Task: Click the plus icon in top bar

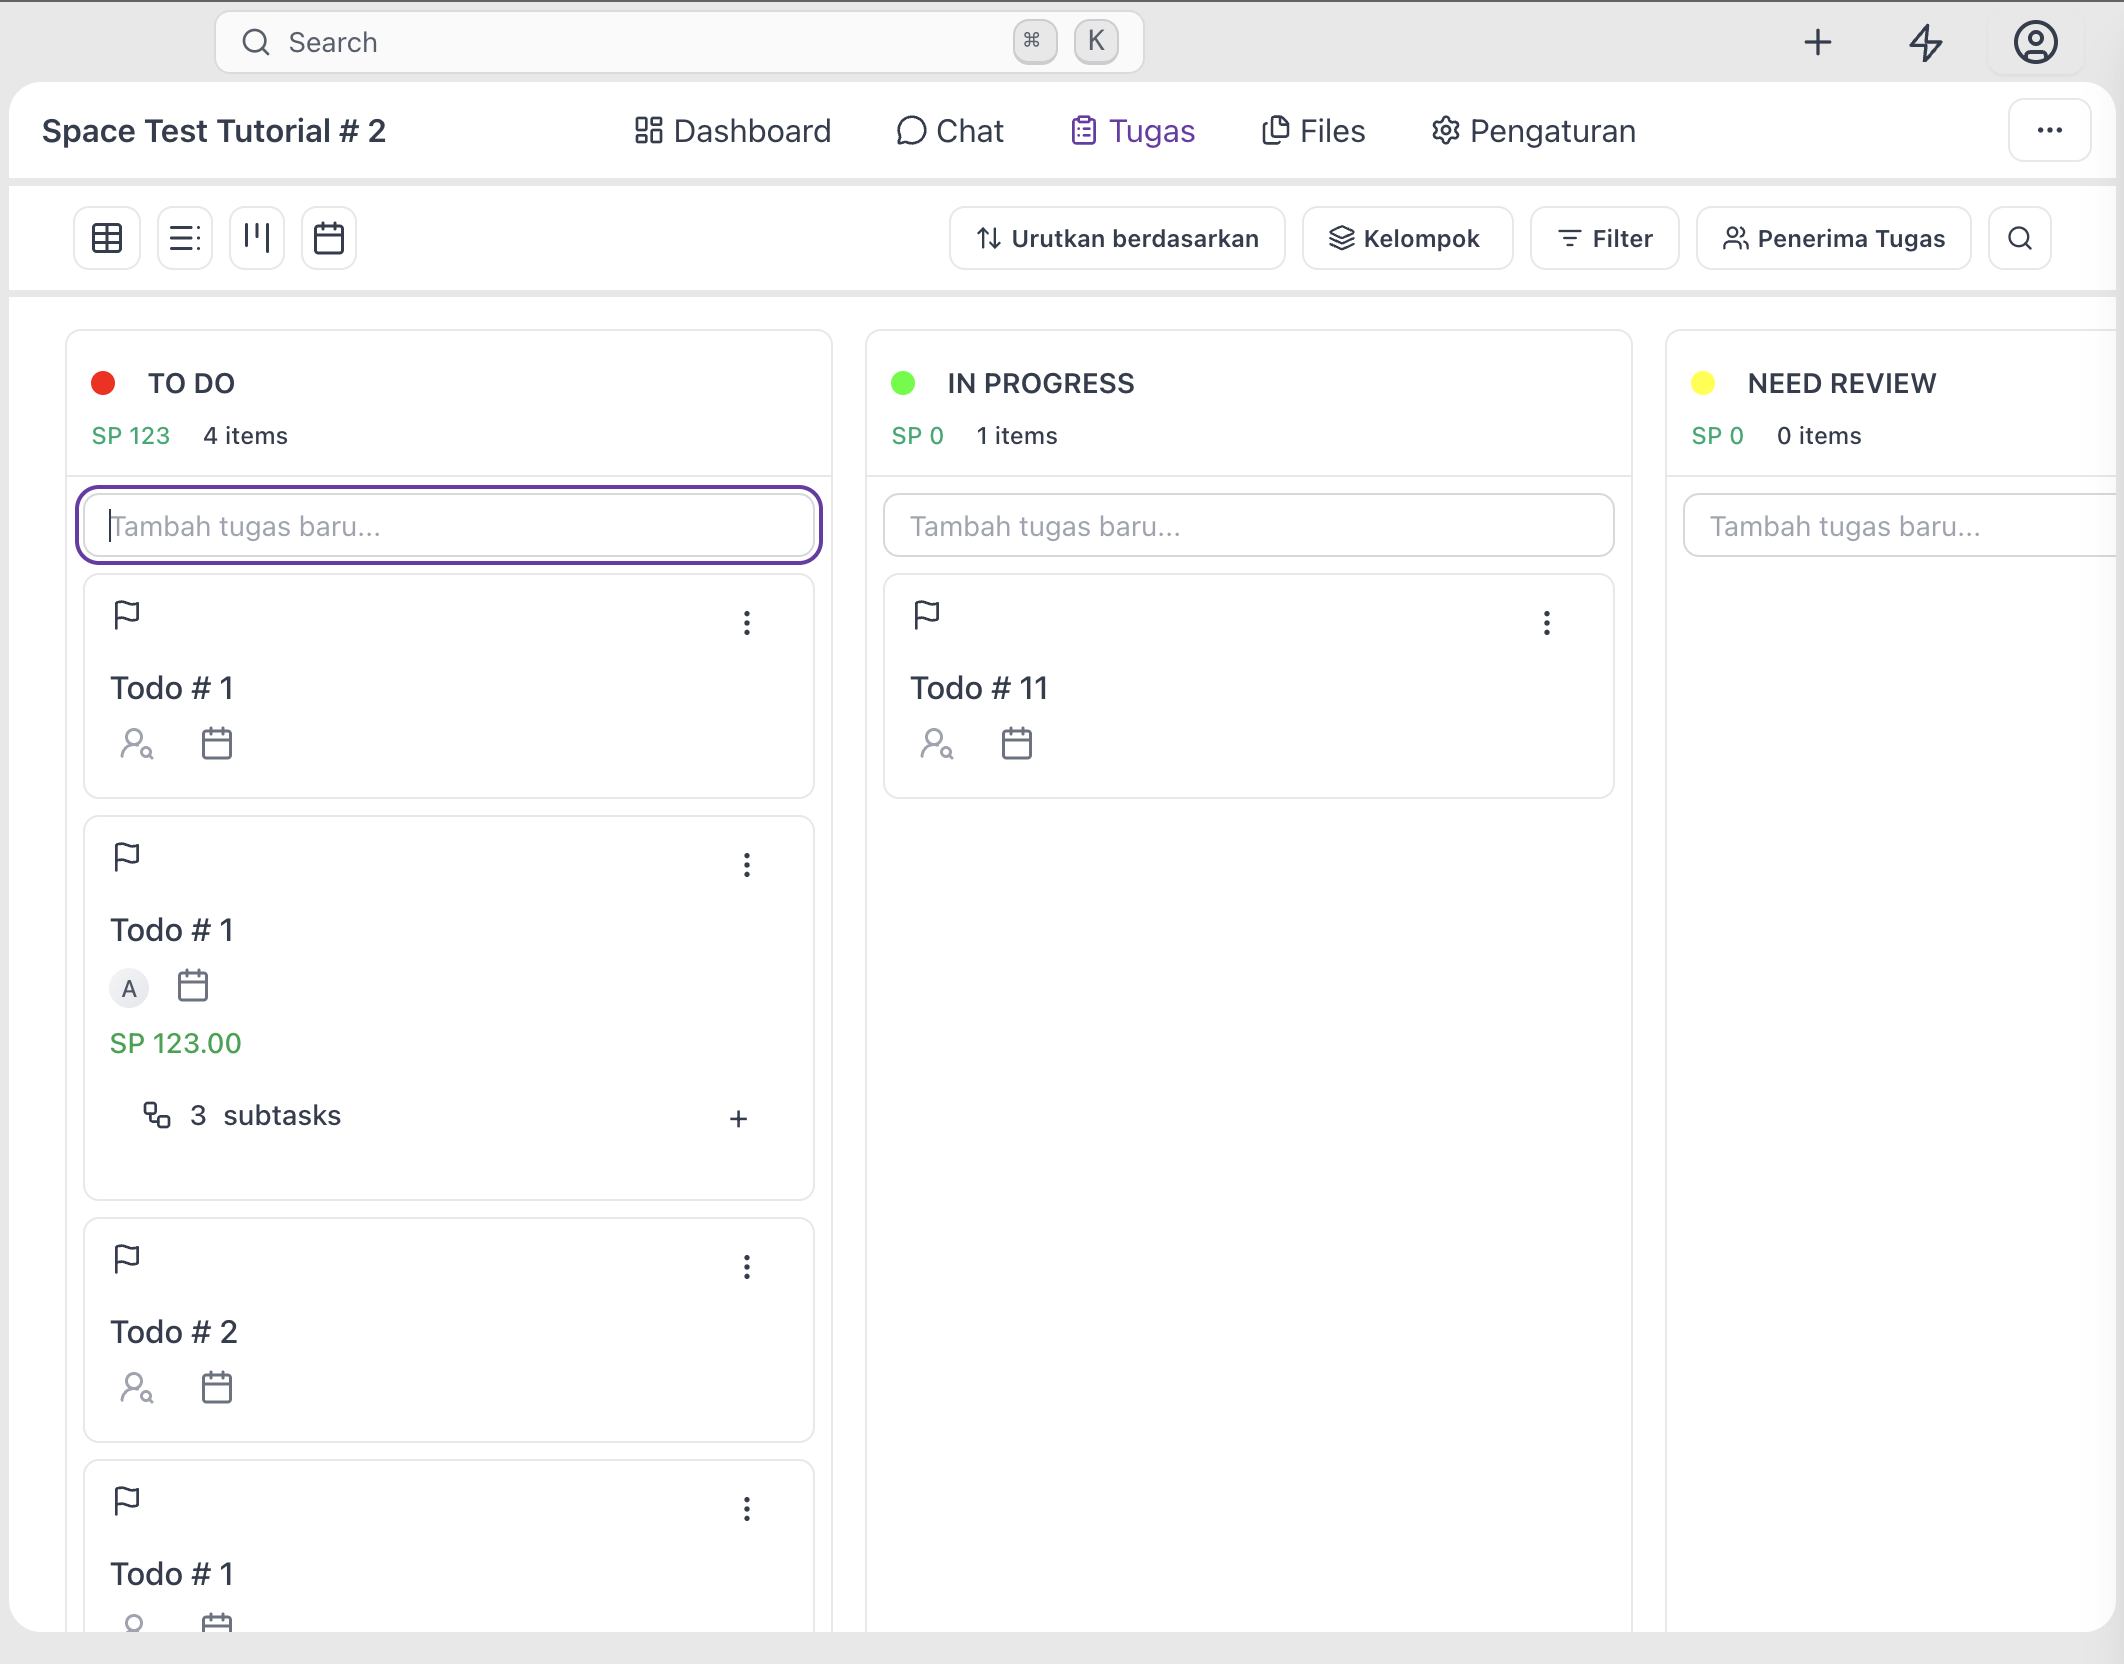Action: [x=1817, y=42]
